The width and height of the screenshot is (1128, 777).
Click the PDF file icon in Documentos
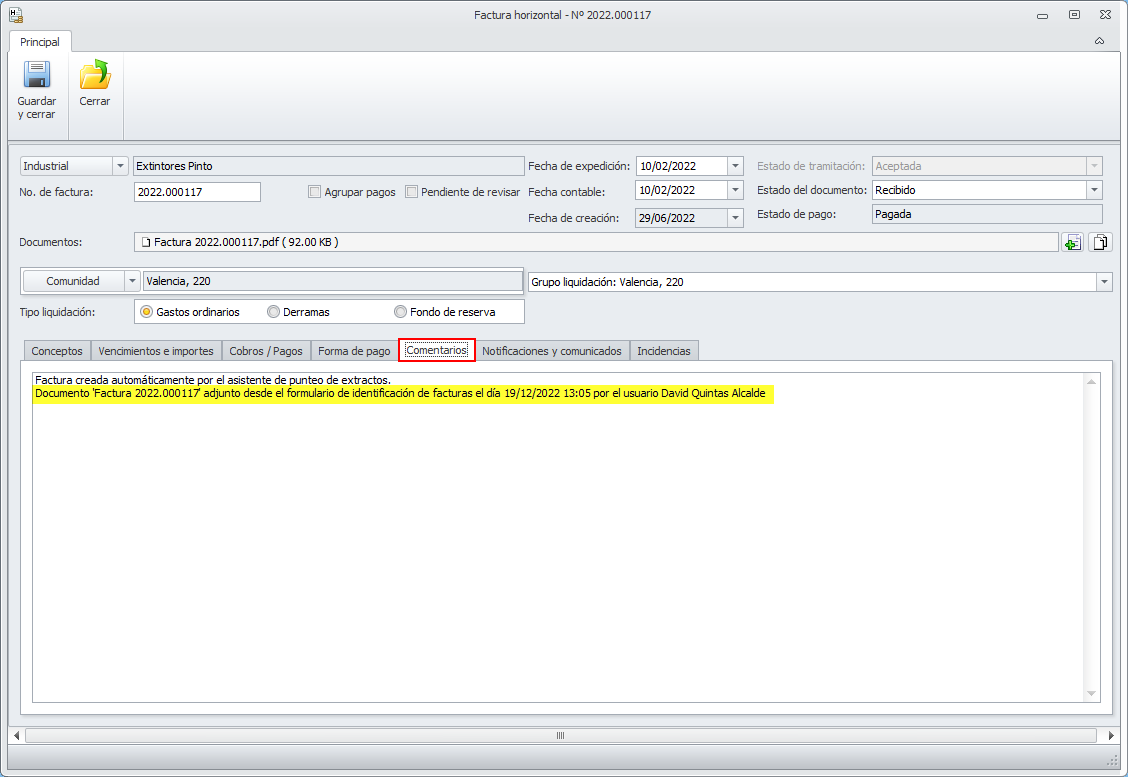(146, 242)
